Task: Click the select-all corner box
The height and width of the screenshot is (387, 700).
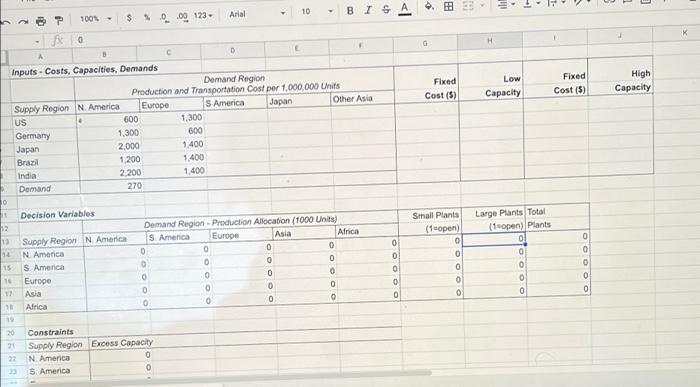Action: [4, 57]
